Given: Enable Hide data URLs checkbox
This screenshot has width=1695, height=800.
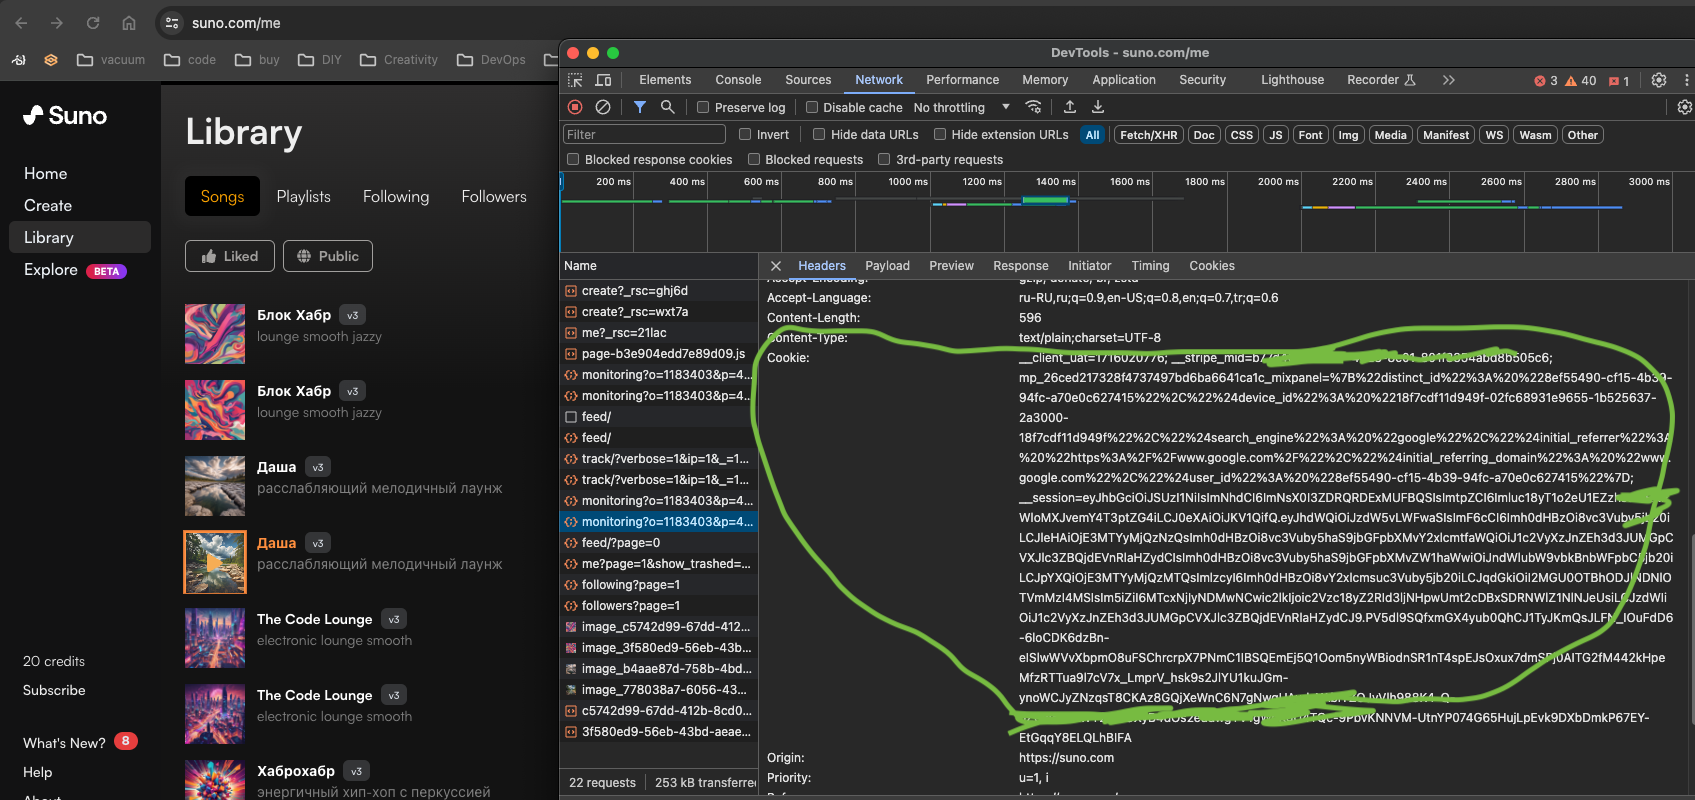Looking at the screenshot, I should 819,134.
